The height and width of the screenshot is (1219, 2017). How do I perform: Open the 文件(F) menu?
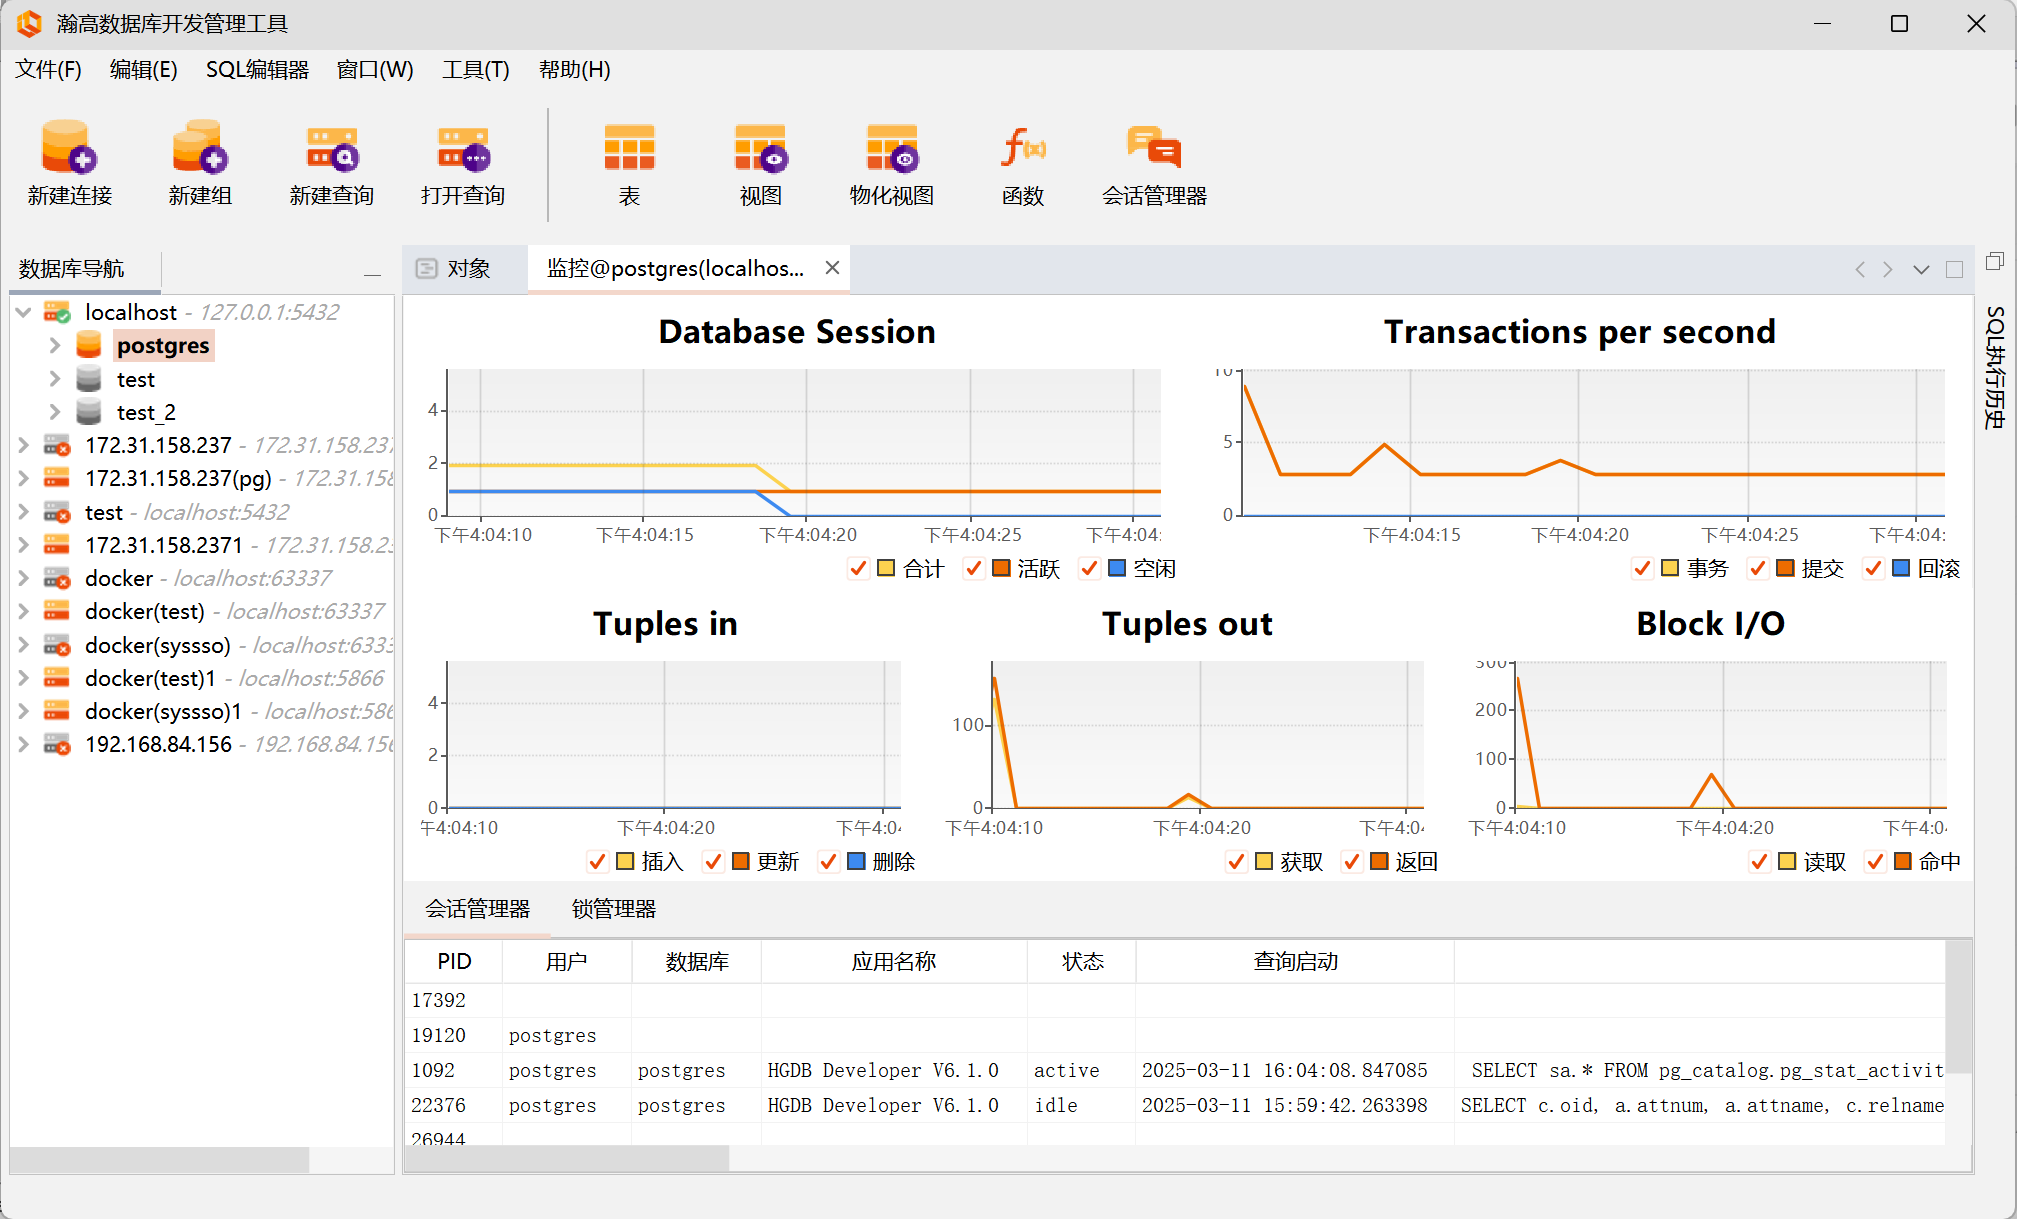click(48, 69)
